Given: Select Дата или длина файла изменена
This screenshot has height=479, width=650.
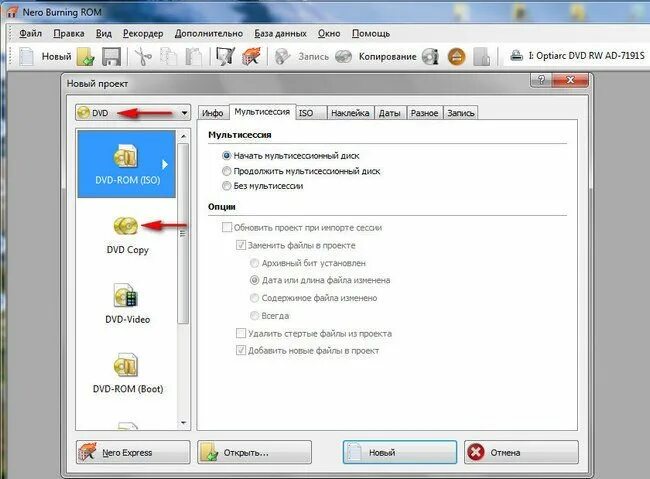Looking at the screenshot, I should pyautogui.click(x=255, y=280).
